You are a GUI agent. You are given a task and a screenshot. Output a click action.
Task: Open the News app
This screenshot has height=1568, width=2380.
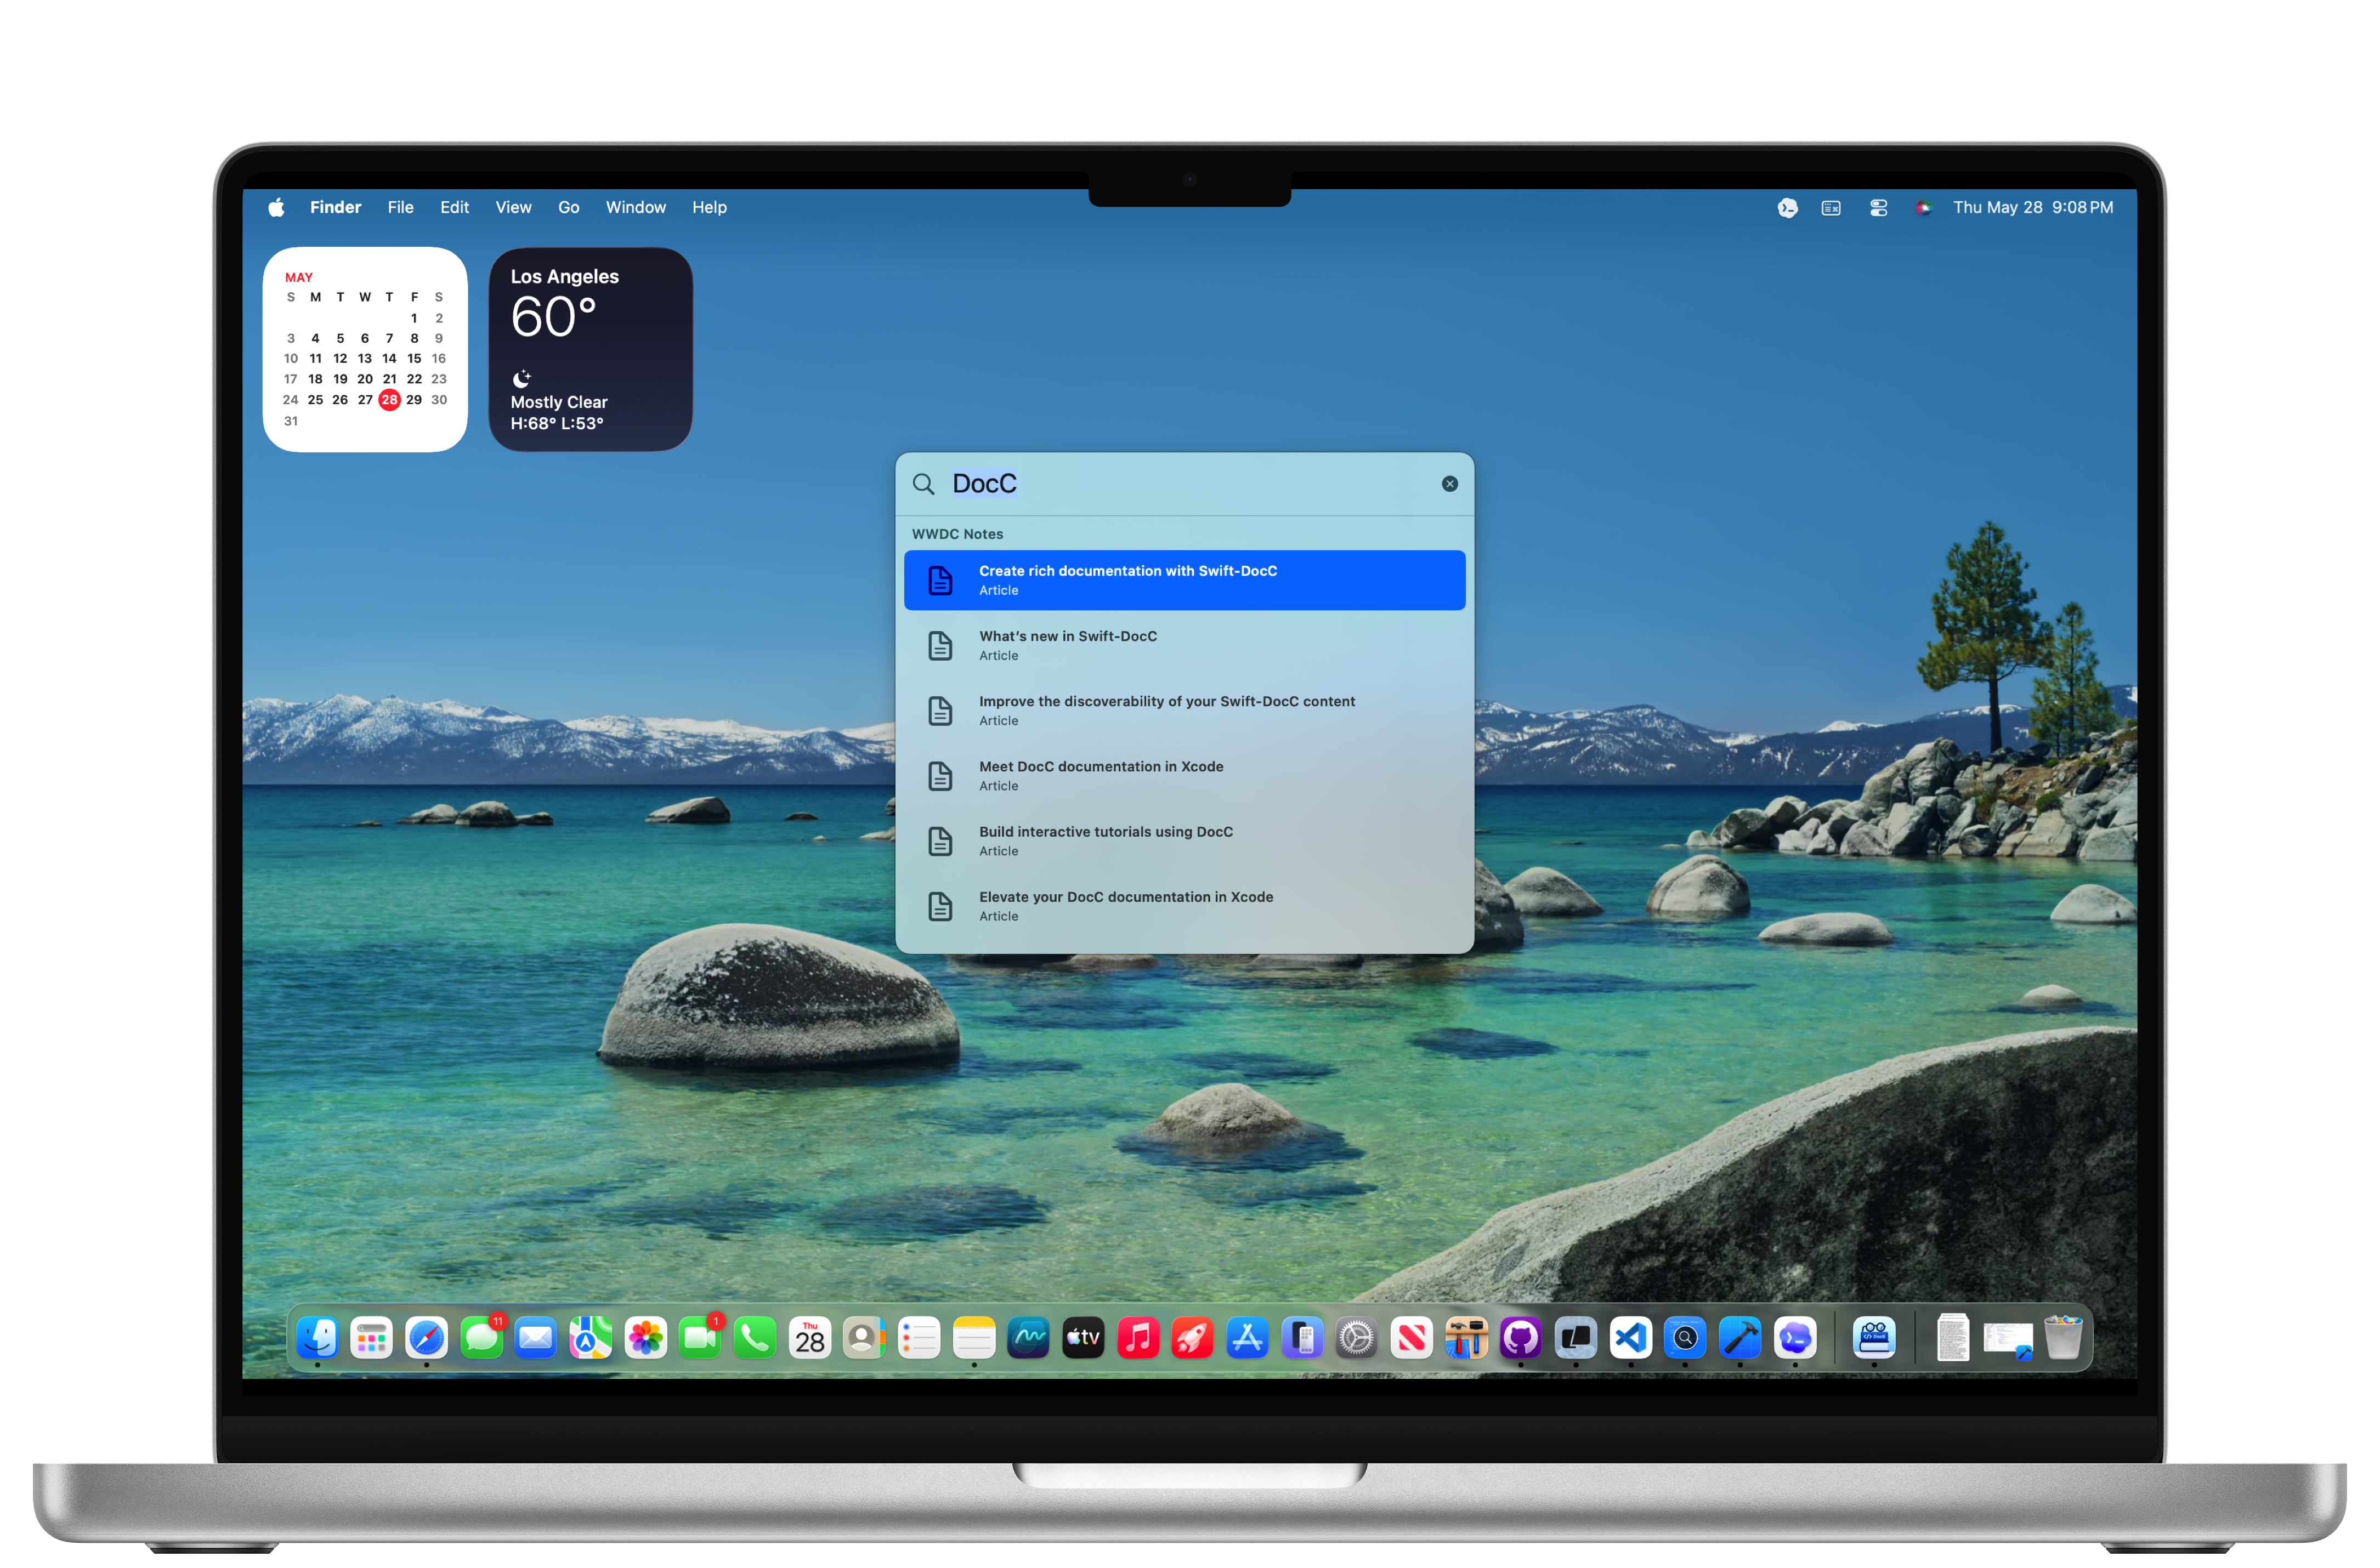[x=1411, y=1337]
